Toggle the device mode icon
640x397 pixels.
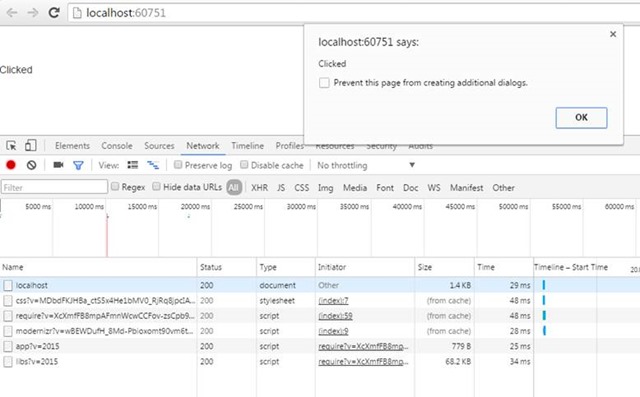click(31, 145)
